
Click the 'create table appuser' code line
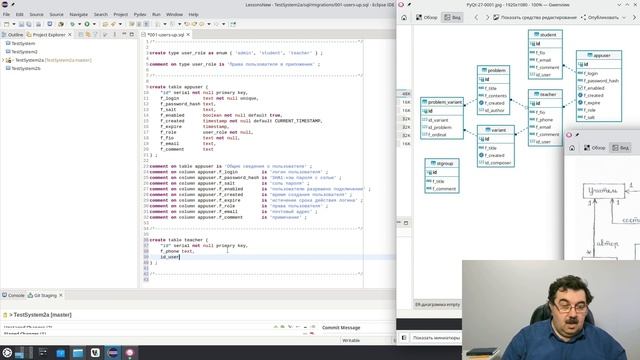(179, 87)
